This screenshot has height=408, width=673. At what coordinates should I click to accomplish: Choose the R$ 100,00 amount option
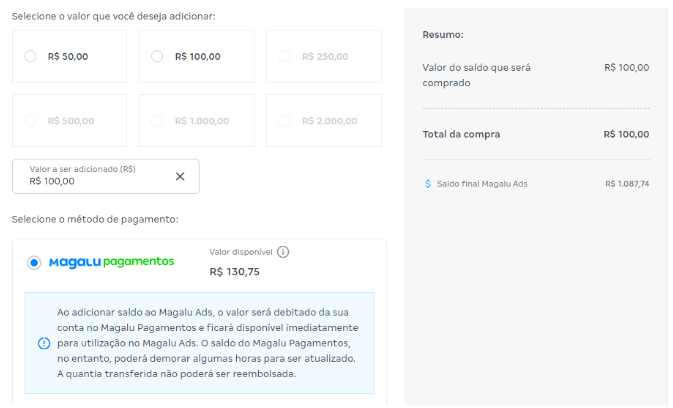pos(157,57)
